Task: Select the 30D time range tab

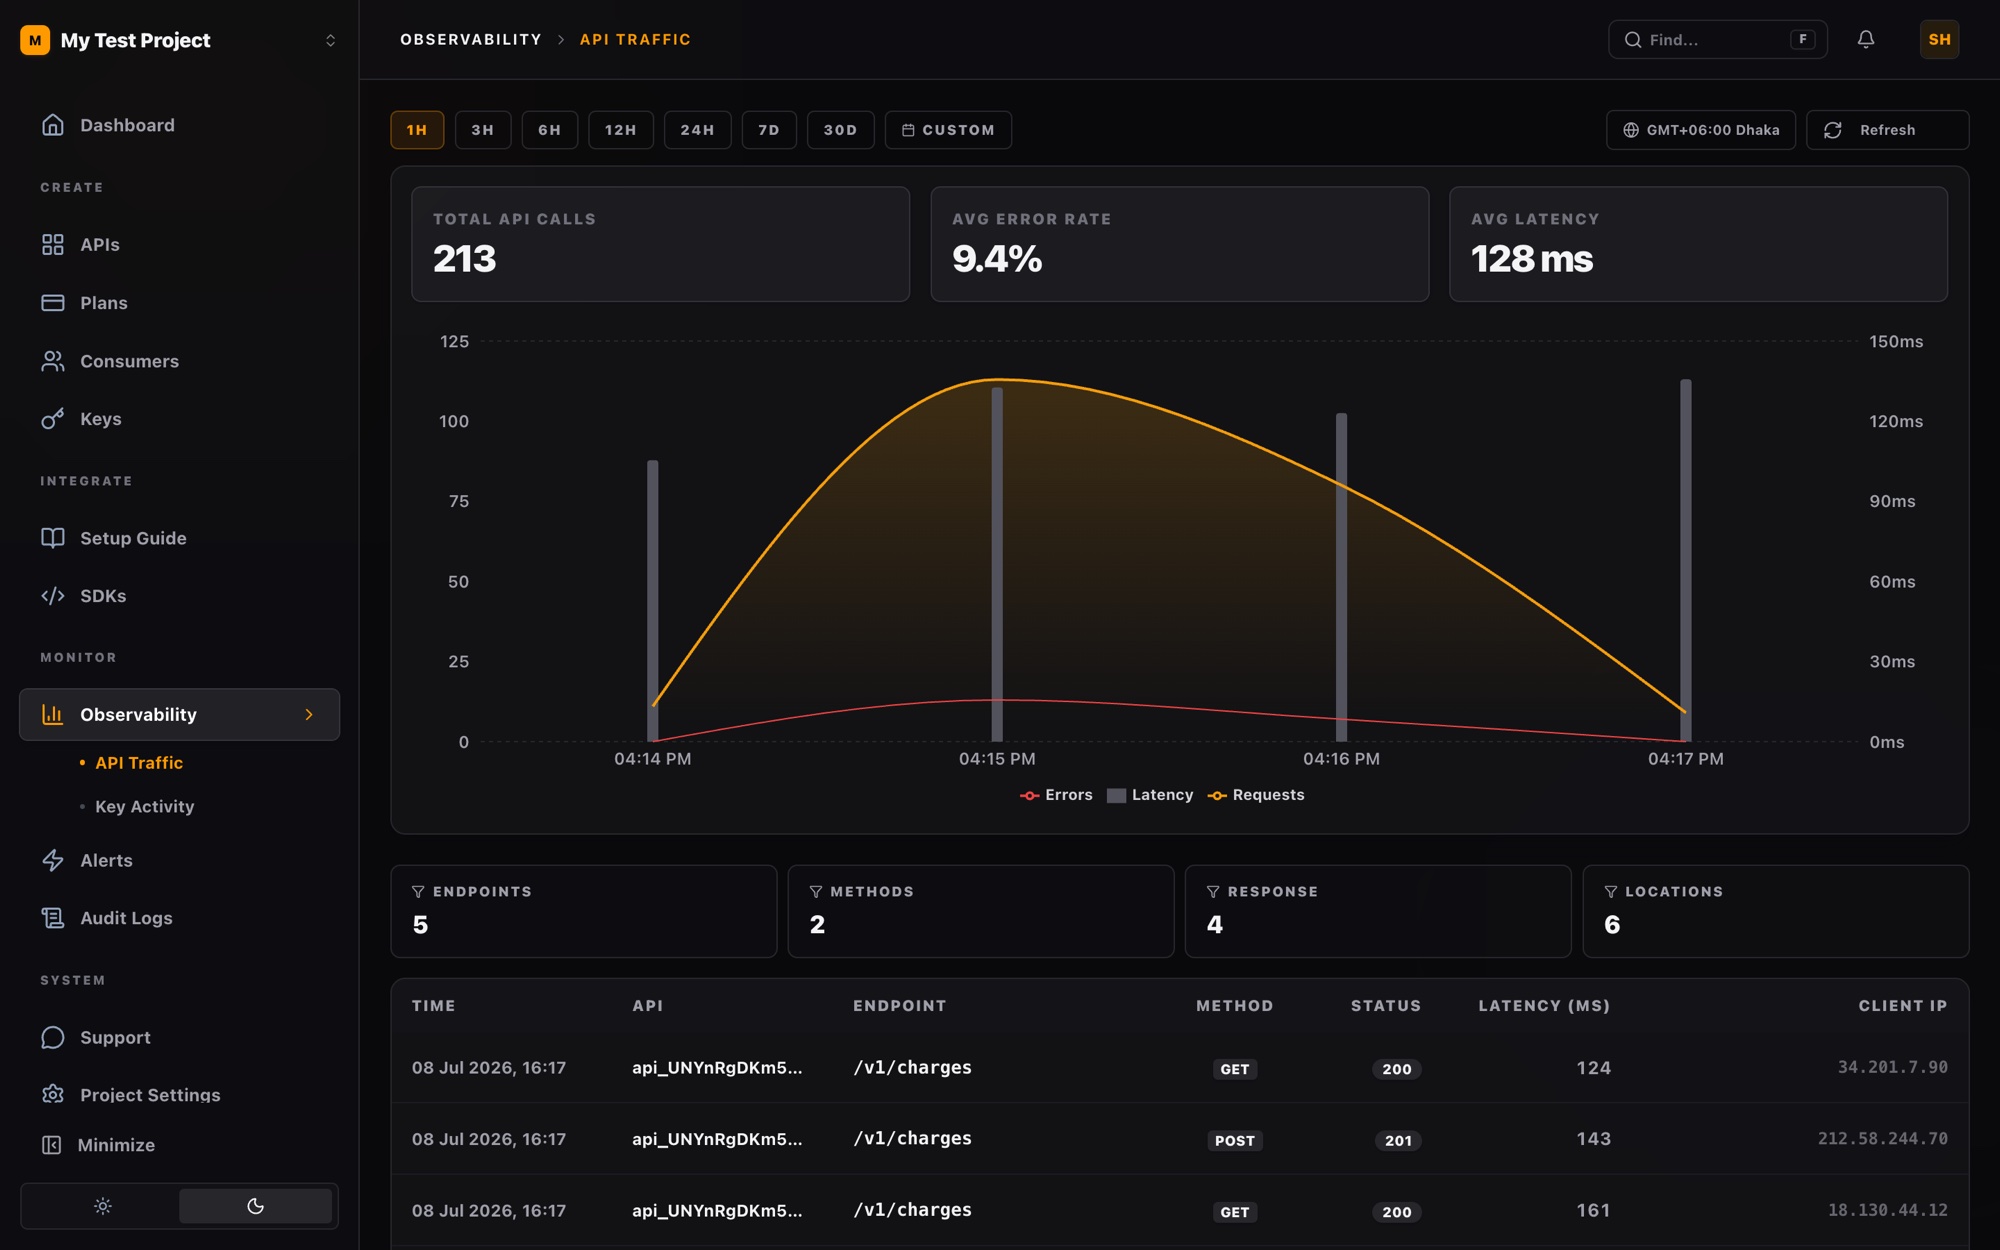Action: tap(841, 130)
